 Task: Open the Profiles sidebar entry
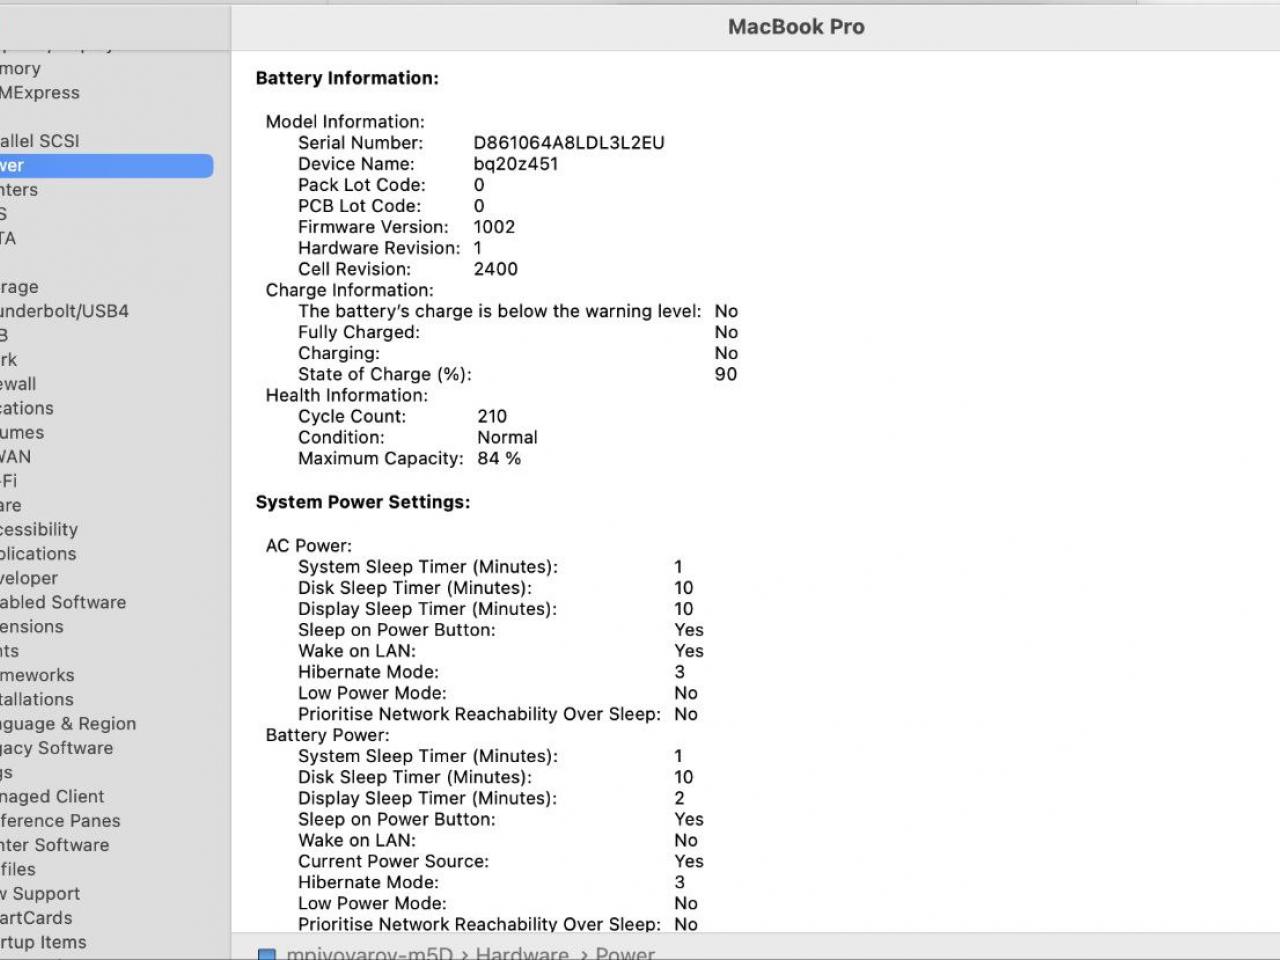[18, 870]
